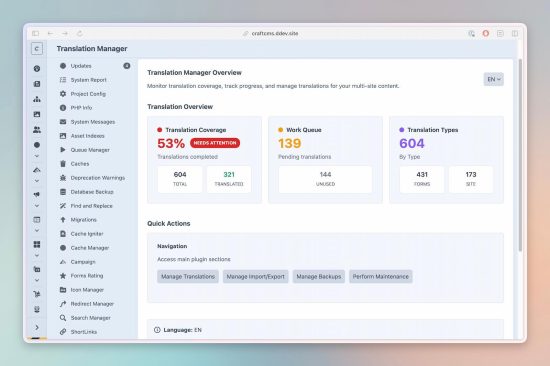This screenshot has height=366, width=550.
Task: Click the up-arrow icon beside Migrations
Action: tap(63, 220)
